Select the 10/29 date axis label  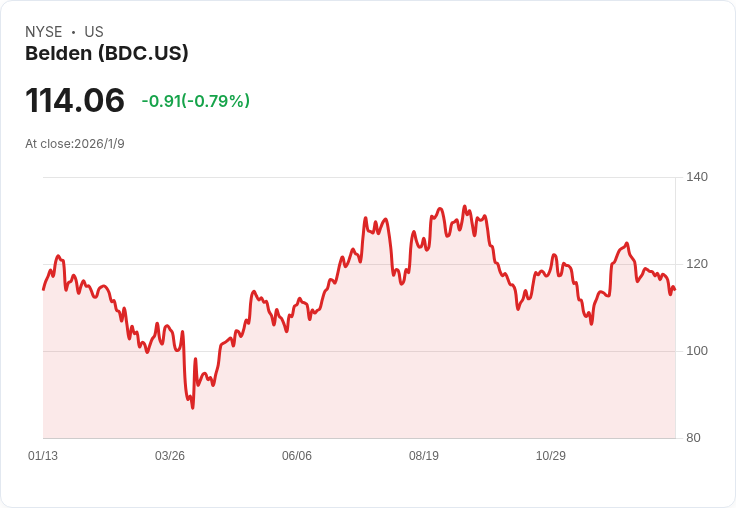(x=551, y=455)
